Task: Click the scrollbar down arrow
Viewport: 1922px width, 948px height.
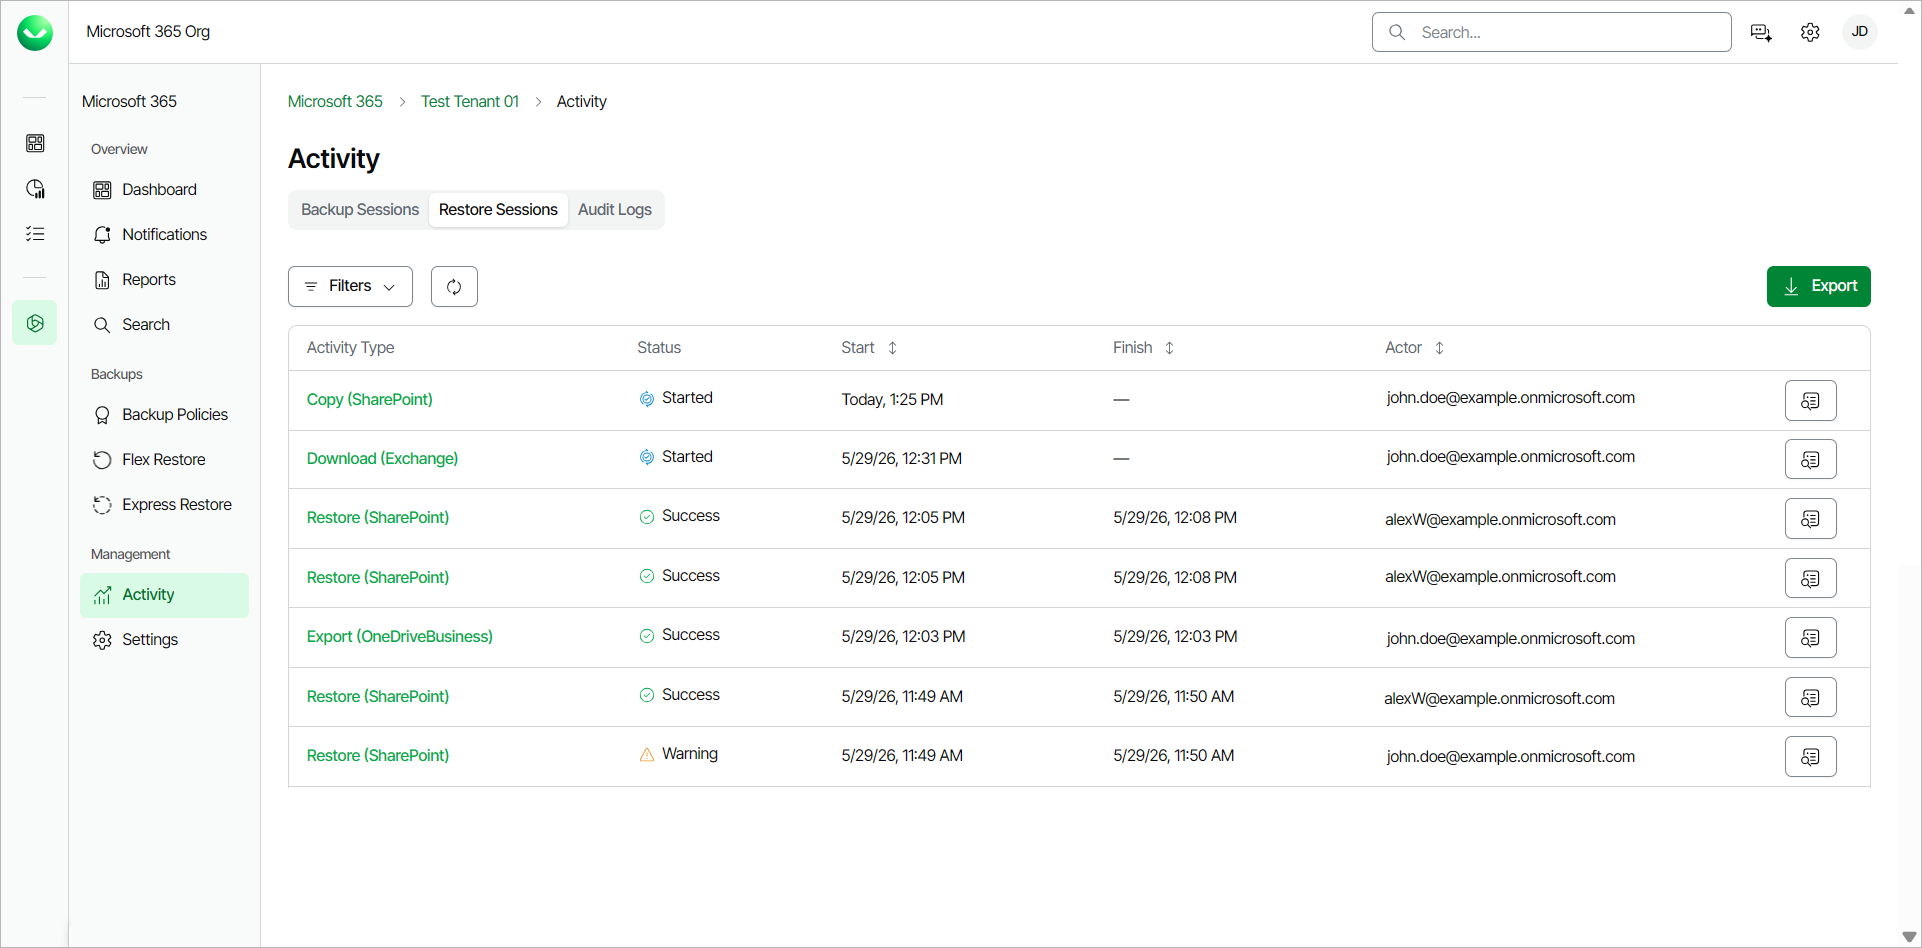Action: [x=1909, y=937]
